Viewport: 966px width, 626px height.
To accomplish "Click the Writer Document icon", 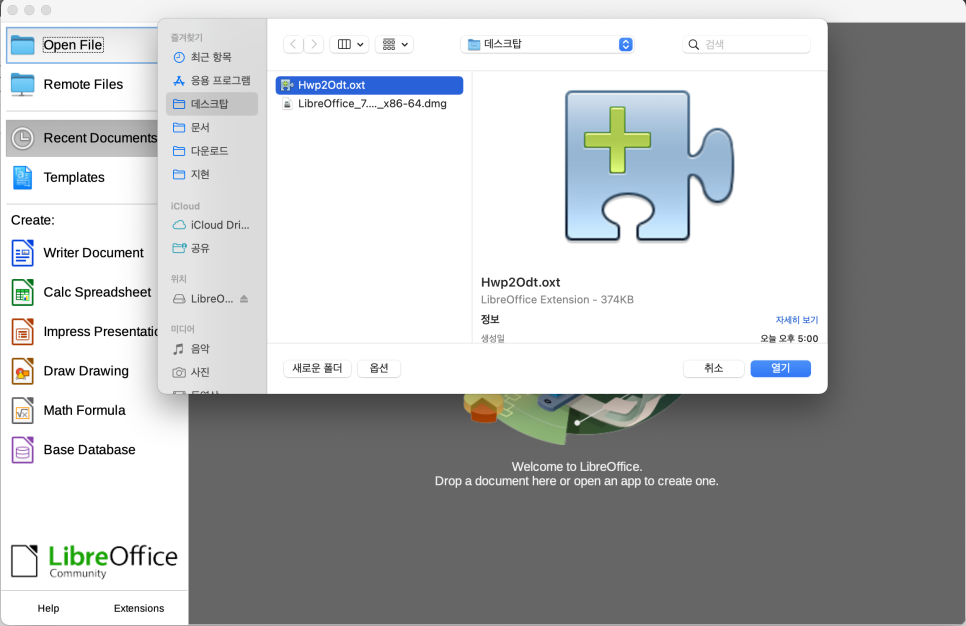I will pos(23,253).
